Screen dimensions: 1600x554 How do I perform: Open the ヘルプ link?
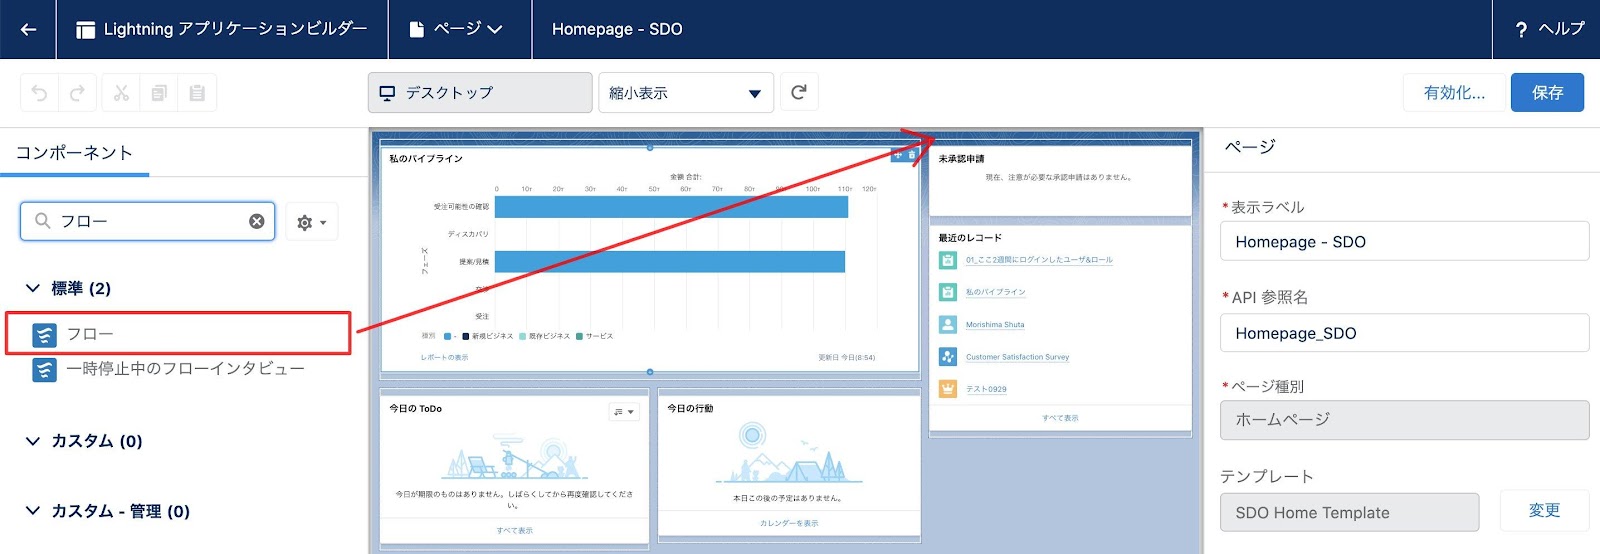(1549, 29)
